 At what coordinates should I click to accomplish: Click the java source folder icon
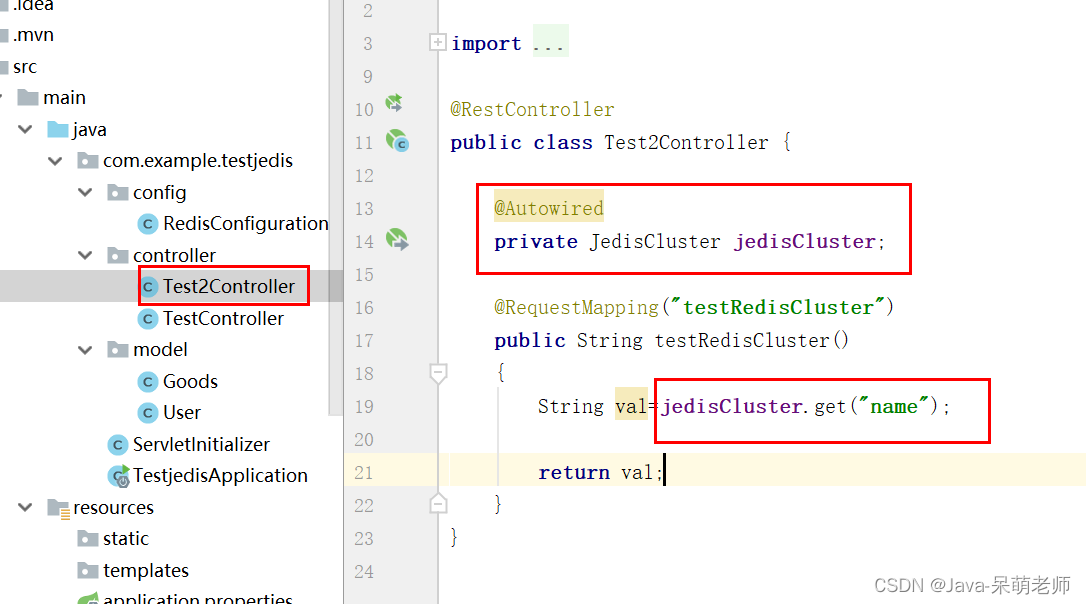point(57,129)
